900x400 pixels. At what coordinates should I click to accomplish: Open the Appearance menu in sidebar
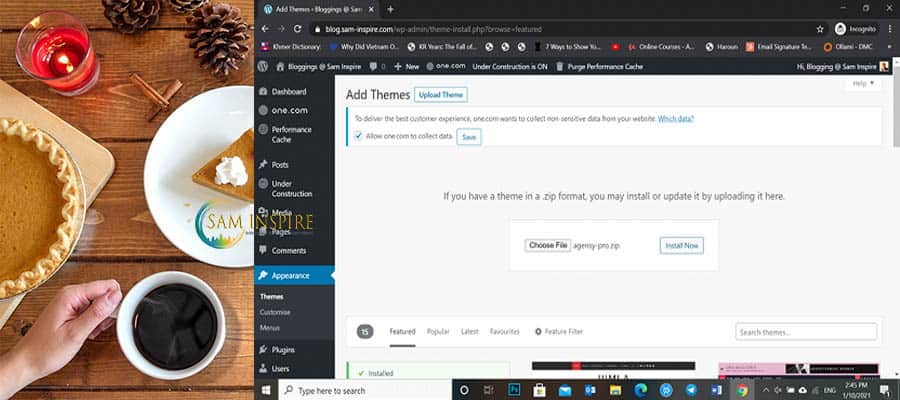point(294,275)
